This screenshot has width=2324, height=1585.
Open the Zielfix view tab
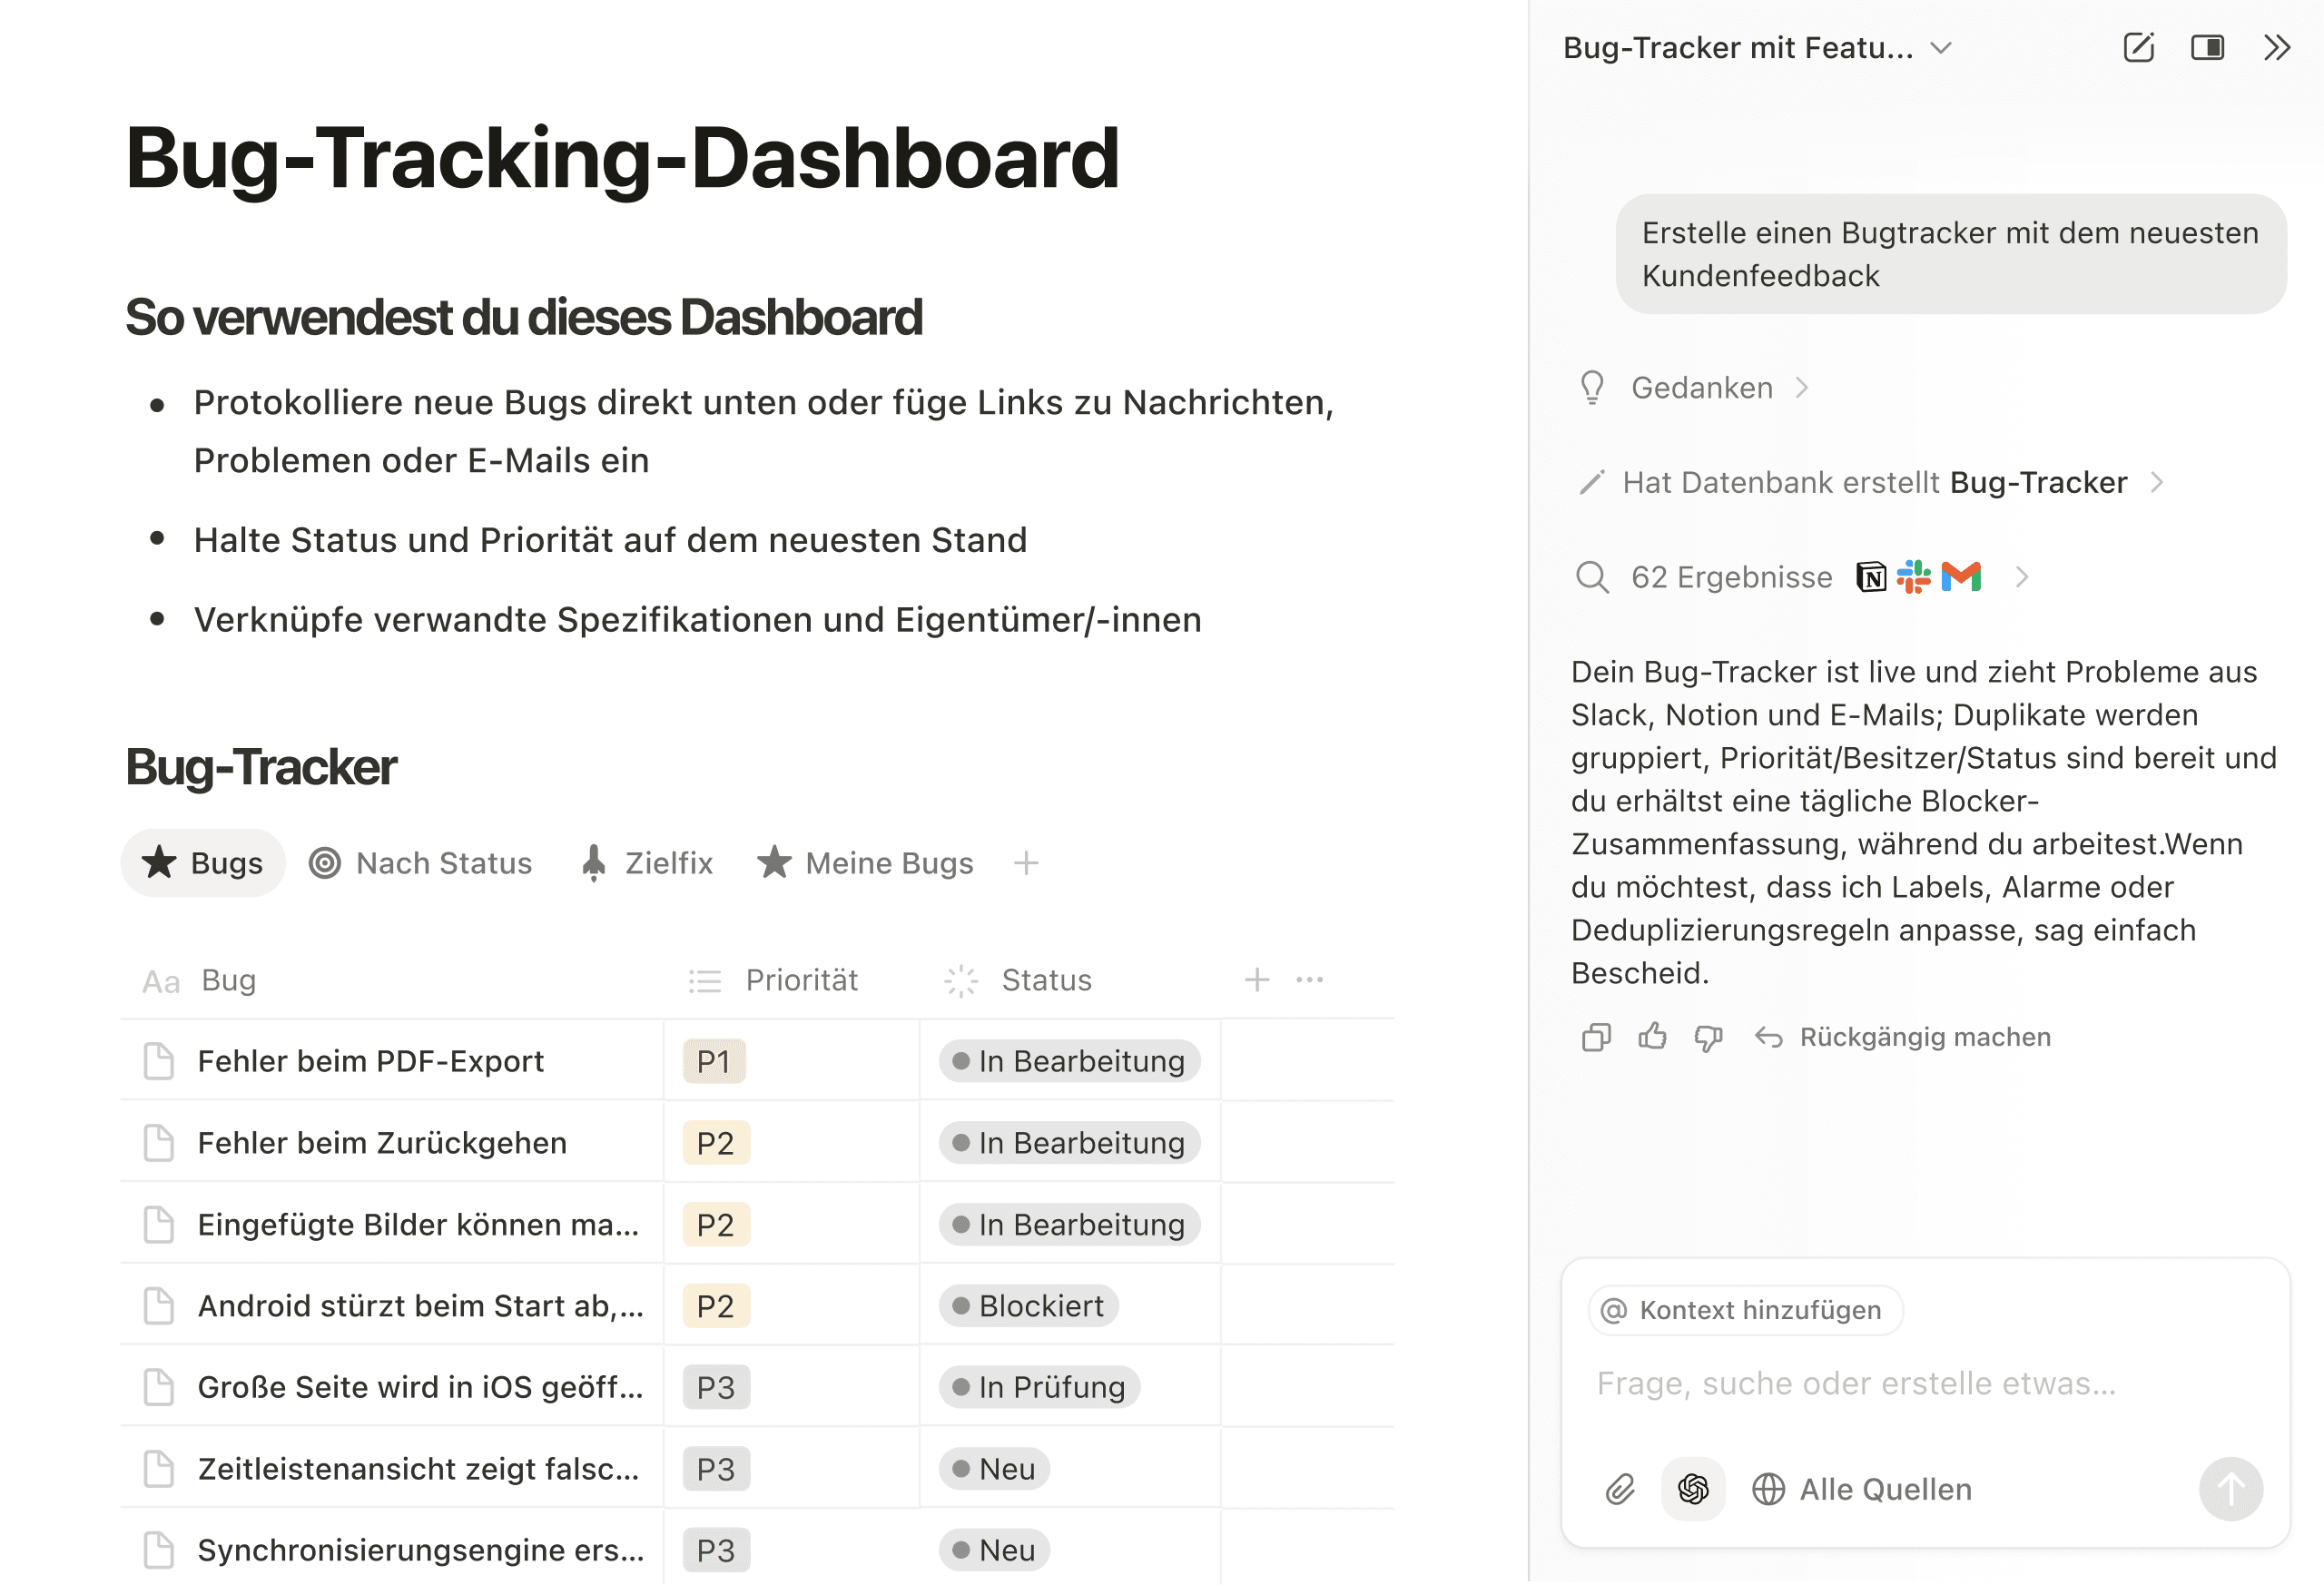tap(647, 863)
